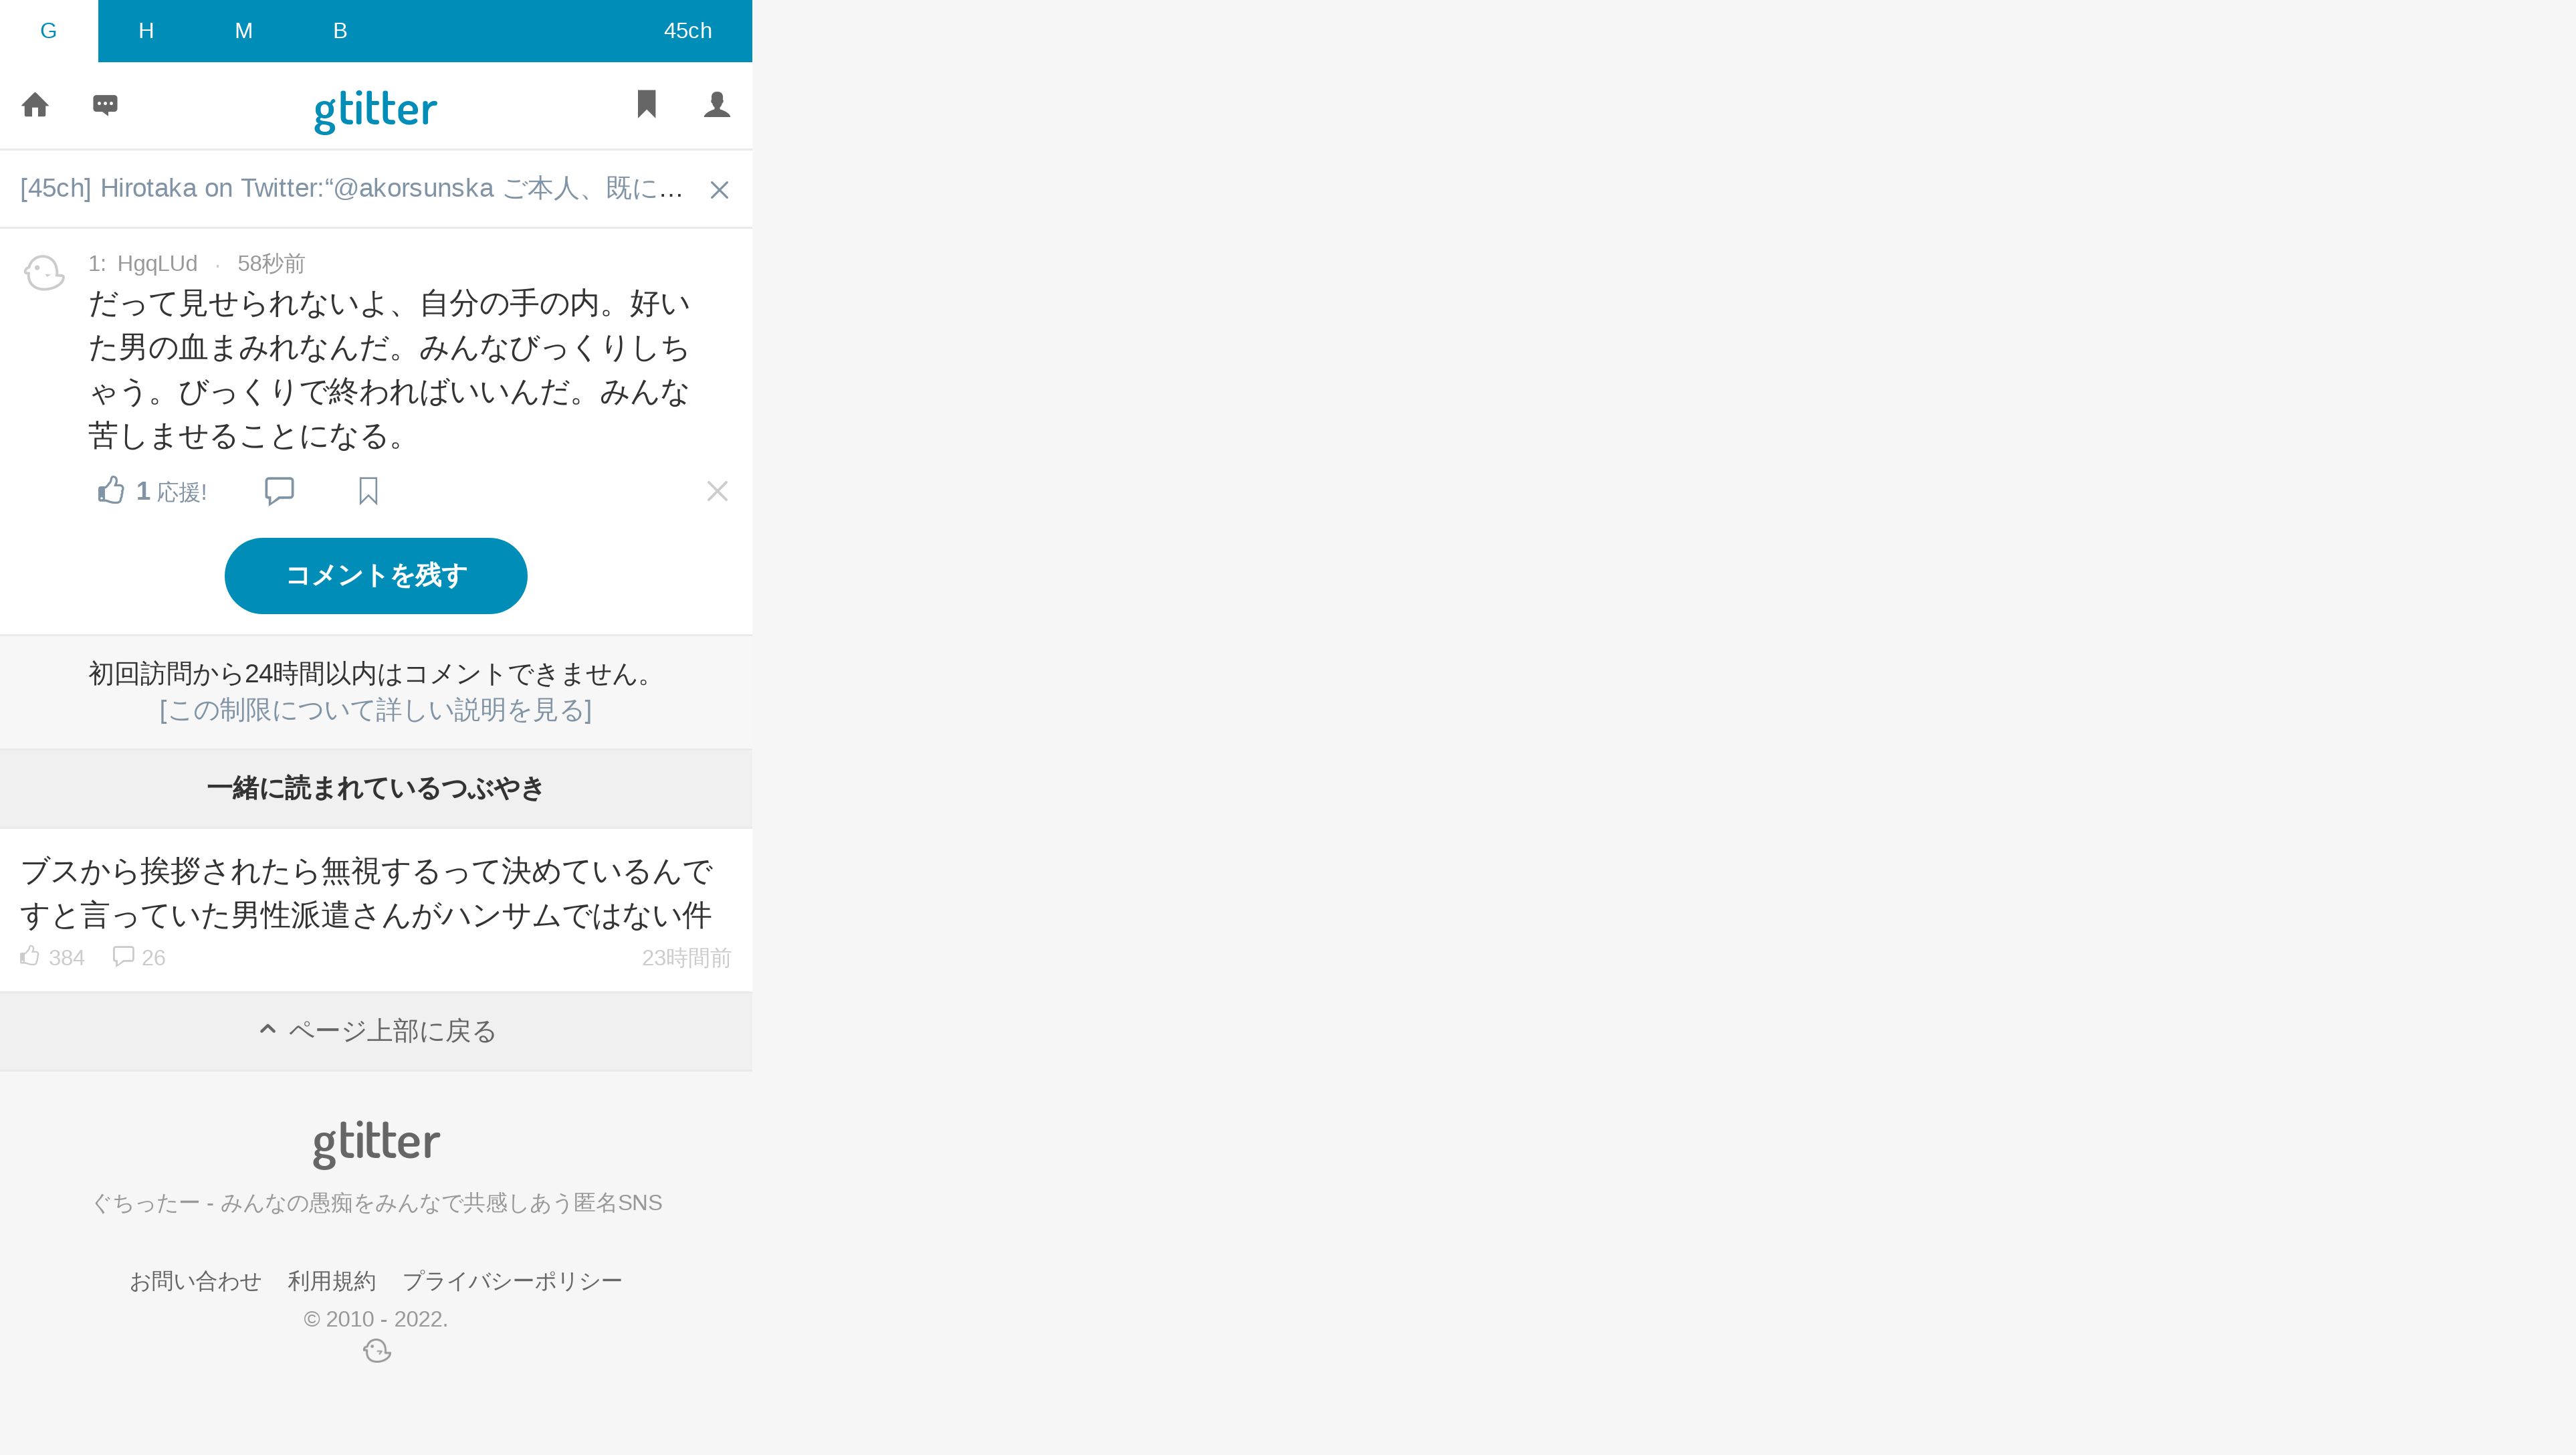The width and height of the screenshot is (2576, 1455).
Task: Open the home icon
Action: pyautogui.click(x=35, y=105)
